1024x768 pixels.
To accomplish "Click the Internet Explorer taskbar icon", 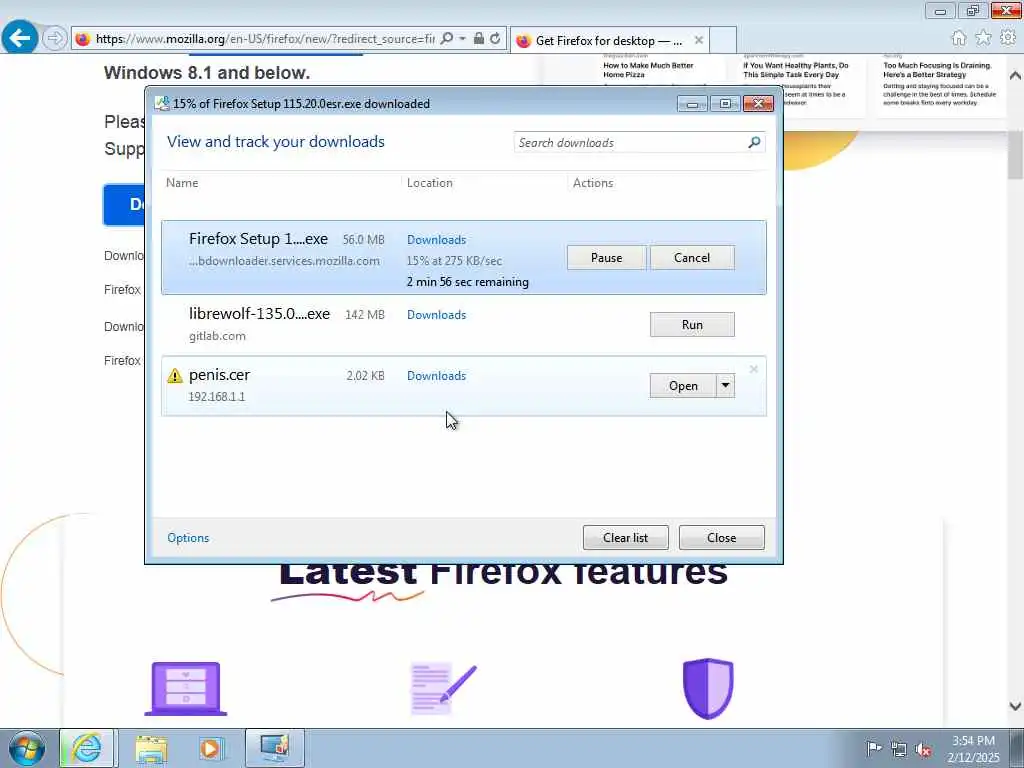I will (x=87, y=748).
